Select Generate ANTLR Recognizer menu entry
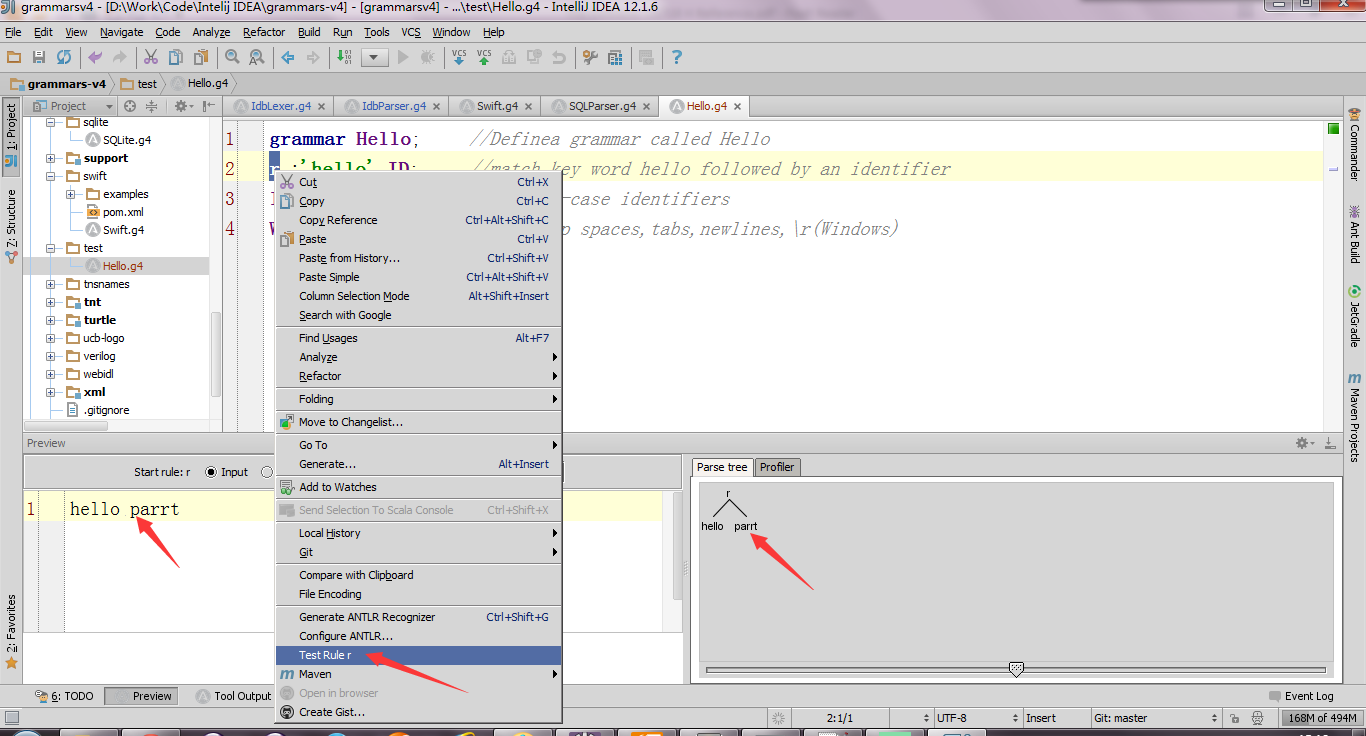The width and height of the screenshot is (1366, 736). 418,617
